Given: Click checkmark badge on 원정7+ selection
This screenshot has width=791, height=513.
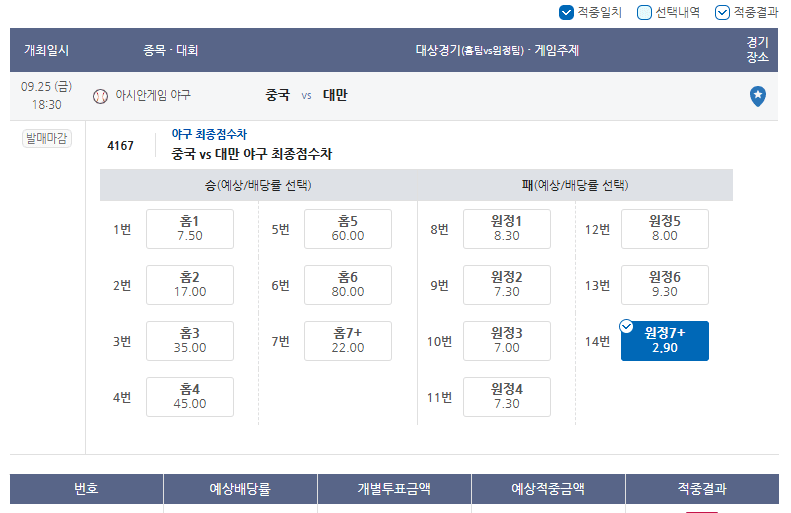Looking at the screenshot, I should [626, 326].
